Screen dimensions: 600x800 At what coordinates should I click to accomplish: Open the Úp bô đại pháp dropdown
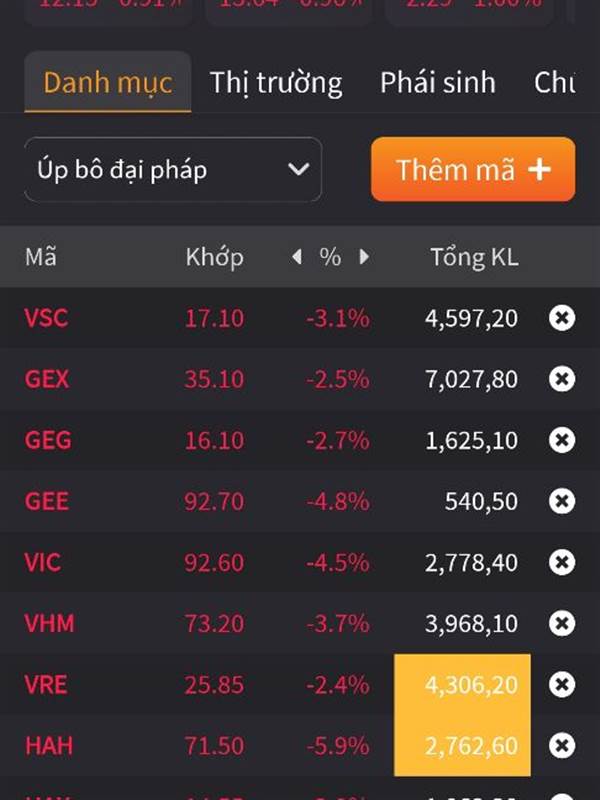pos(173,169)
